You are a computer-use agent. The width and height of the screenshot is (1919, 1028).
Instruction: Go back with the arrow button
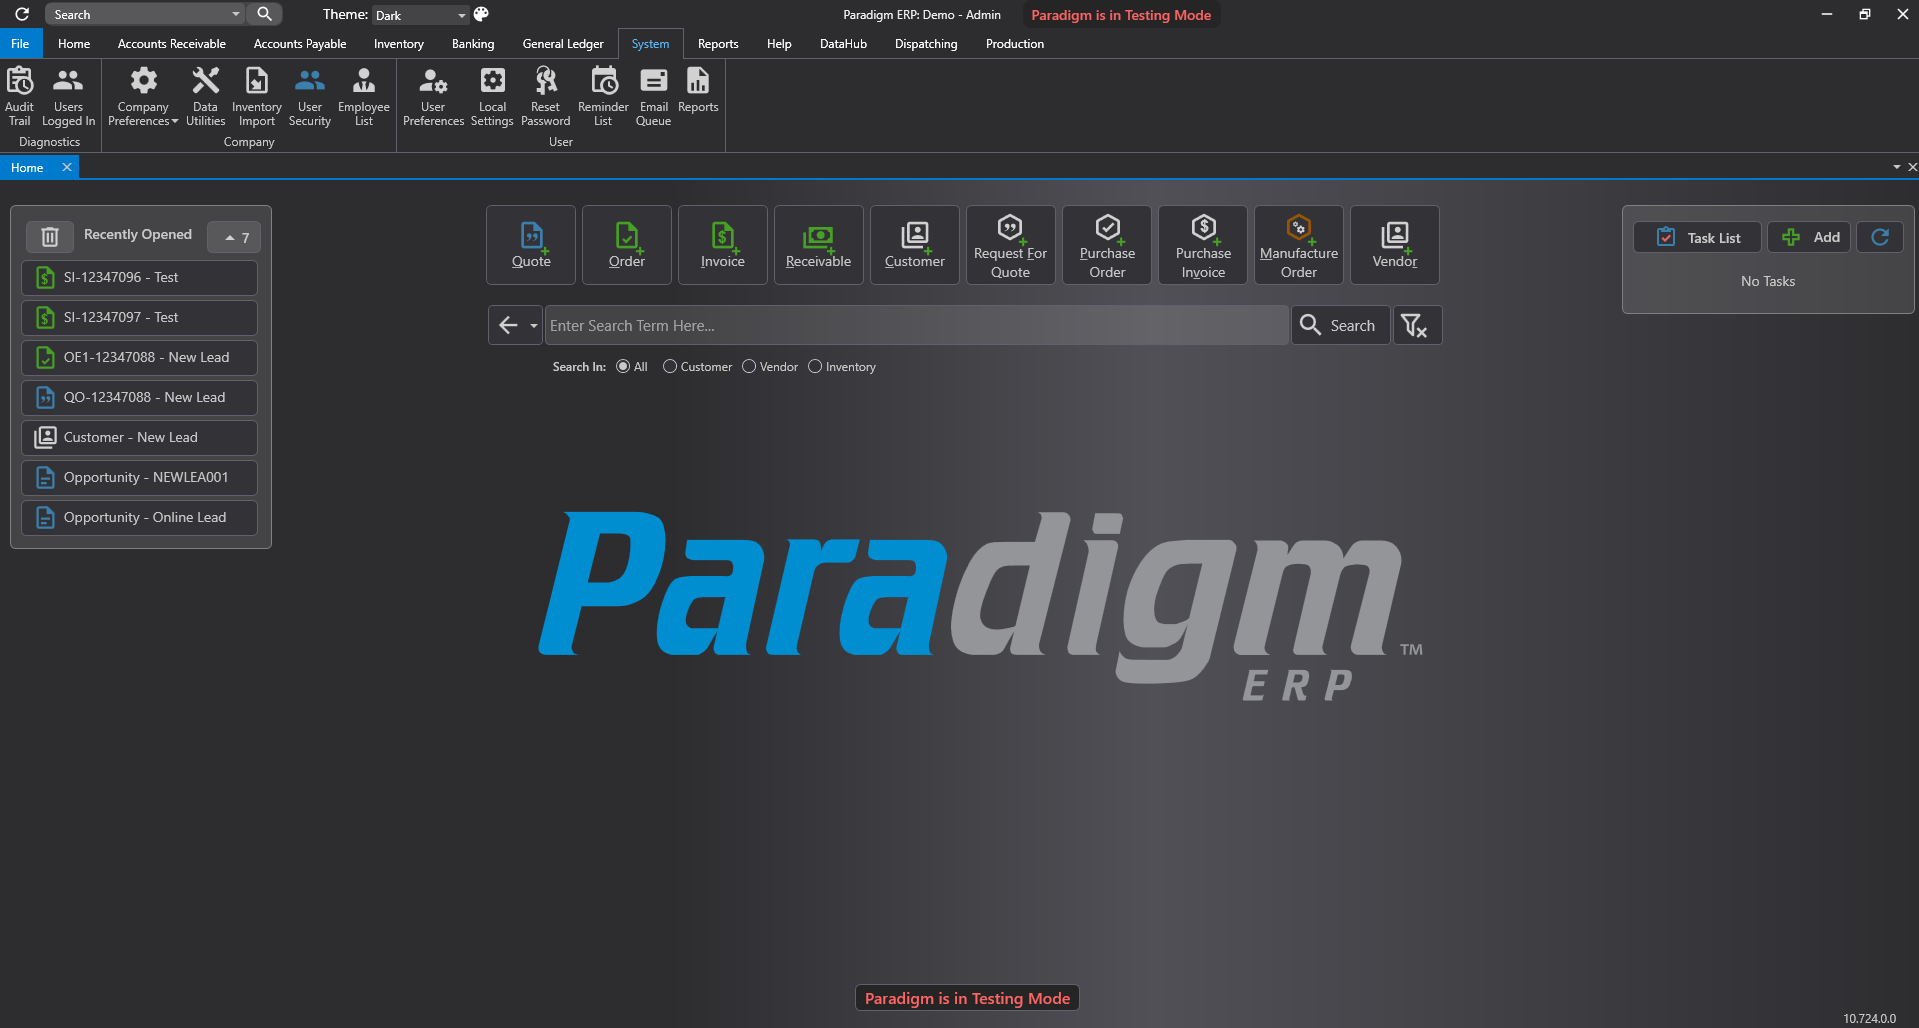coord(508,325)
